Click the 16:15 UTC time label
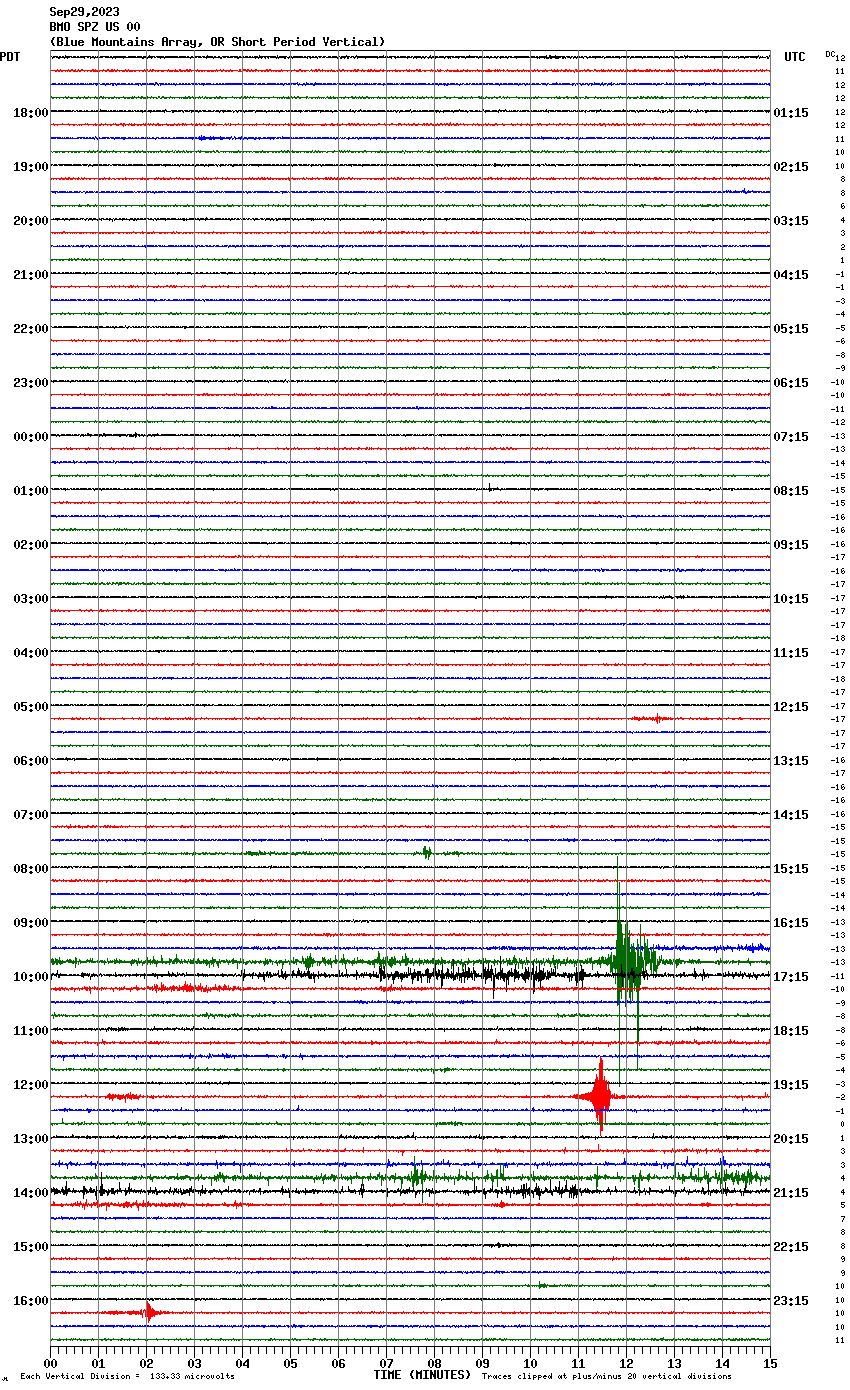850x1390 pixels. 791,923
